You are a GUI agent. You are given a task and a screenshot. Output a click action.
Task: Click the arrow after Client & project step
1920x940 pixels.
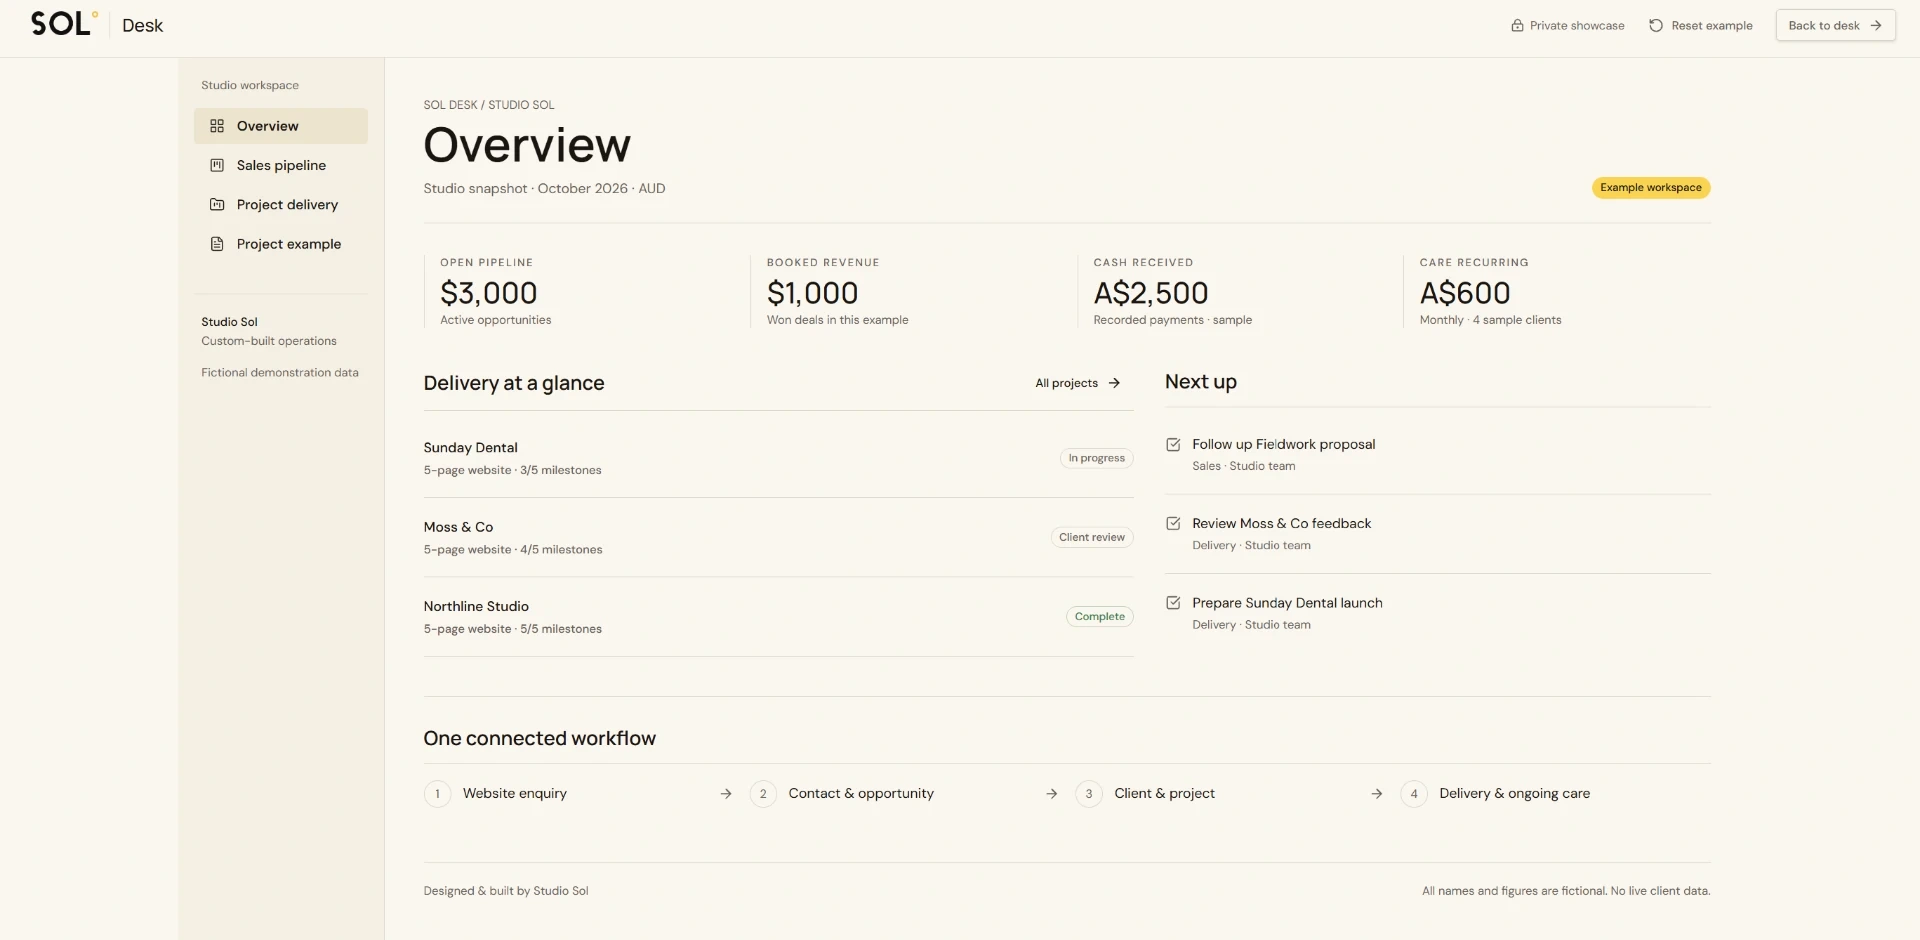pos(1377,794)
